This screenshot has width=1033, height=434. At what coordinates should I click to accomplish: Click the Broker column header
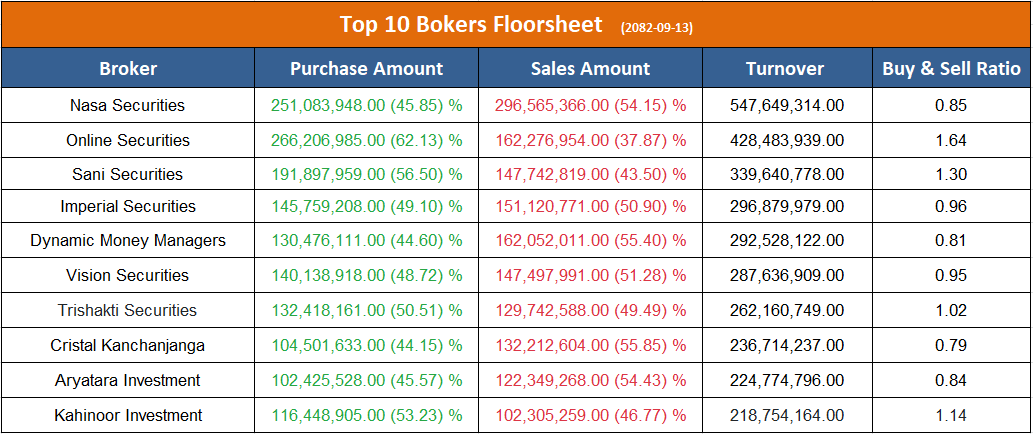point(128,69)
